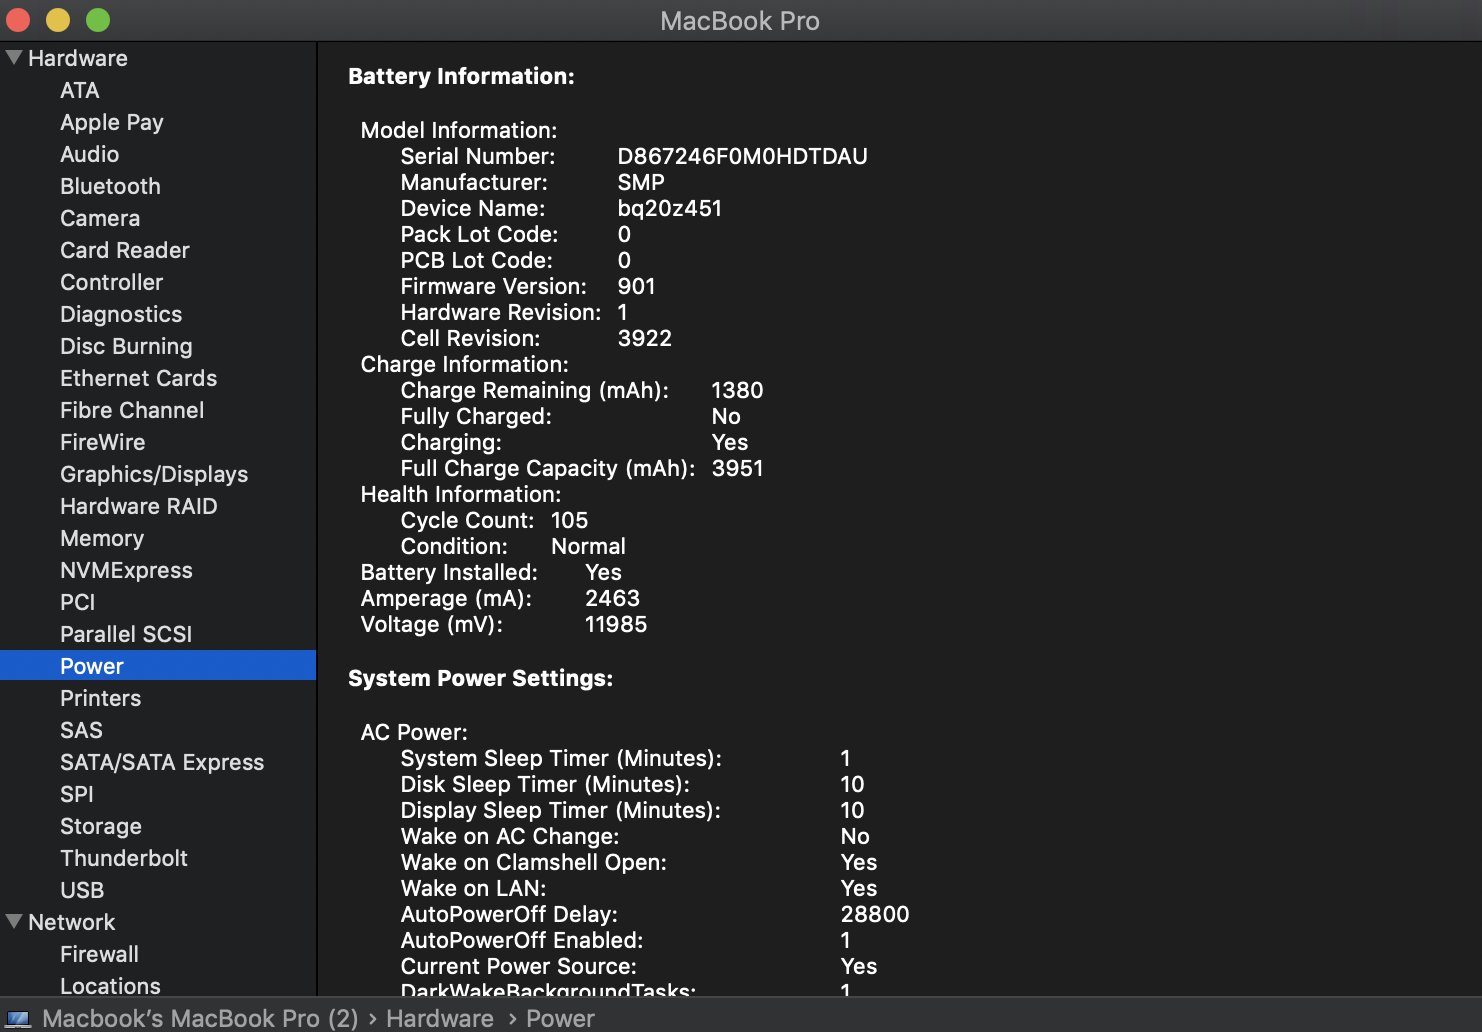
Task: Select Thunderbolt in the sidebar
Action: pos(124,858)
